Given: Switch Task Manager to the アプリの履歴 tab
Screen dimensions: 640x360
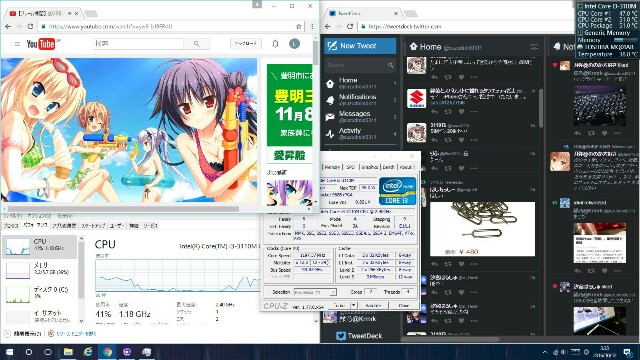Looking at the screenshot, I should tap(64, 225).
